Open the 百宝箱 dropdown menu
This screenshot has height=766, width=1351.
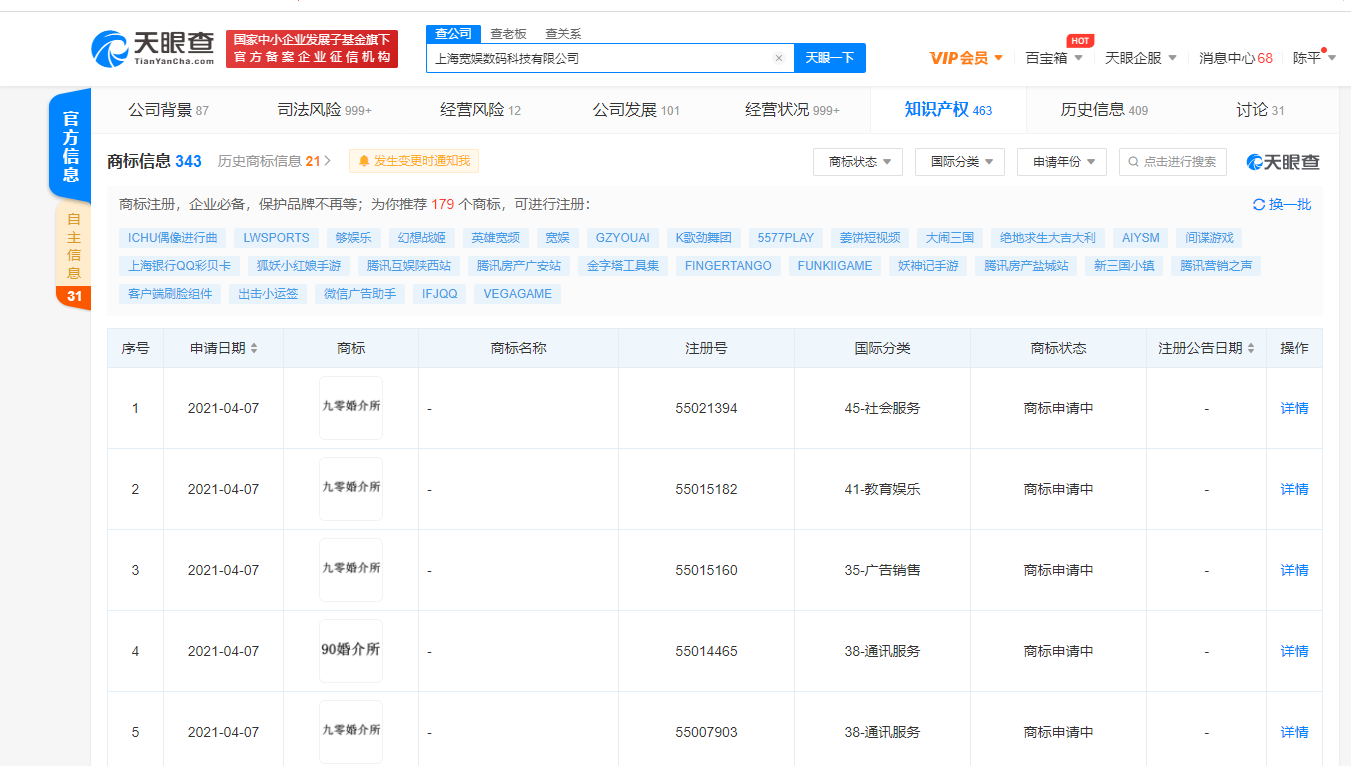click(x=1054, y=58)
